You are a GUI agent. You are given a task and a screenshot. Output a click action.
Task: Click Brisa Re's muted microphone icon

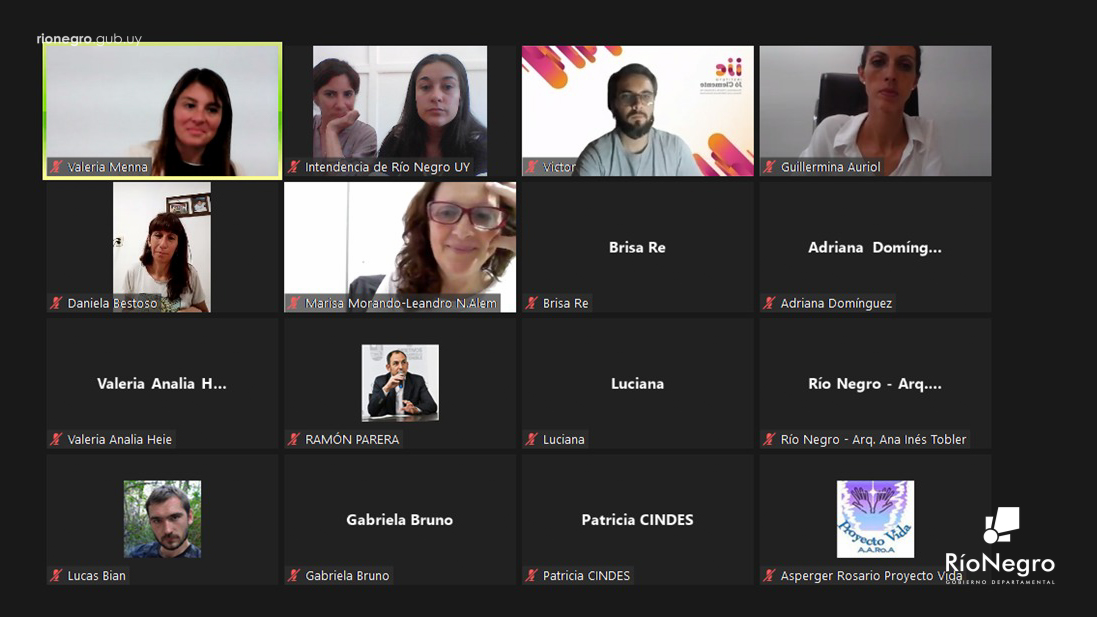[532, 303]
